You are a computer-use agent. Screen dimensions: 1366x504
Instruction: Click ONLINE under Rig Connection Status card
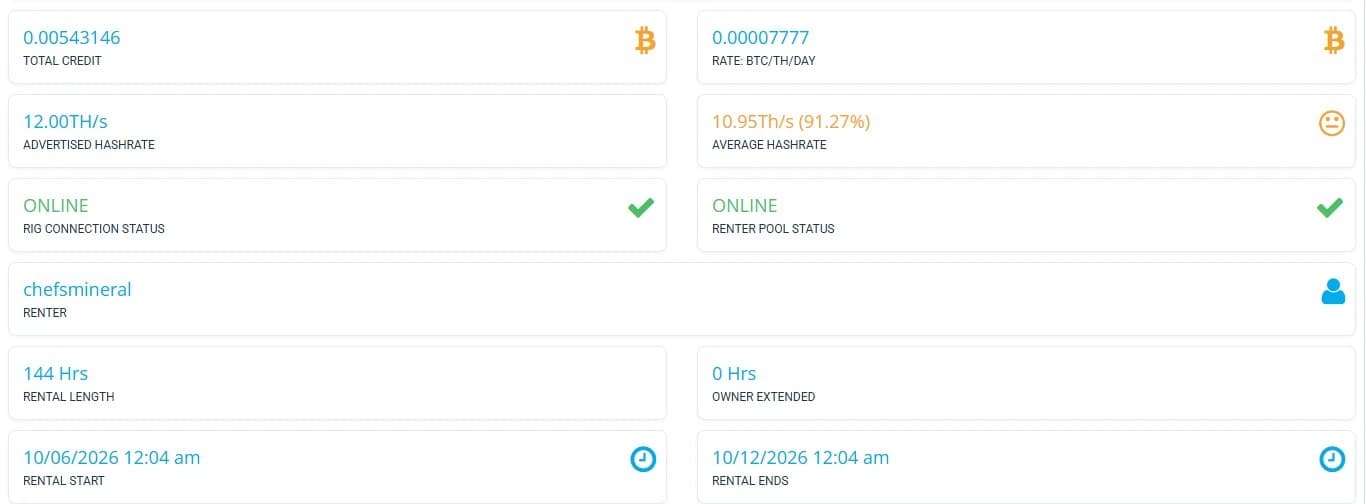[x=56, y=205]
